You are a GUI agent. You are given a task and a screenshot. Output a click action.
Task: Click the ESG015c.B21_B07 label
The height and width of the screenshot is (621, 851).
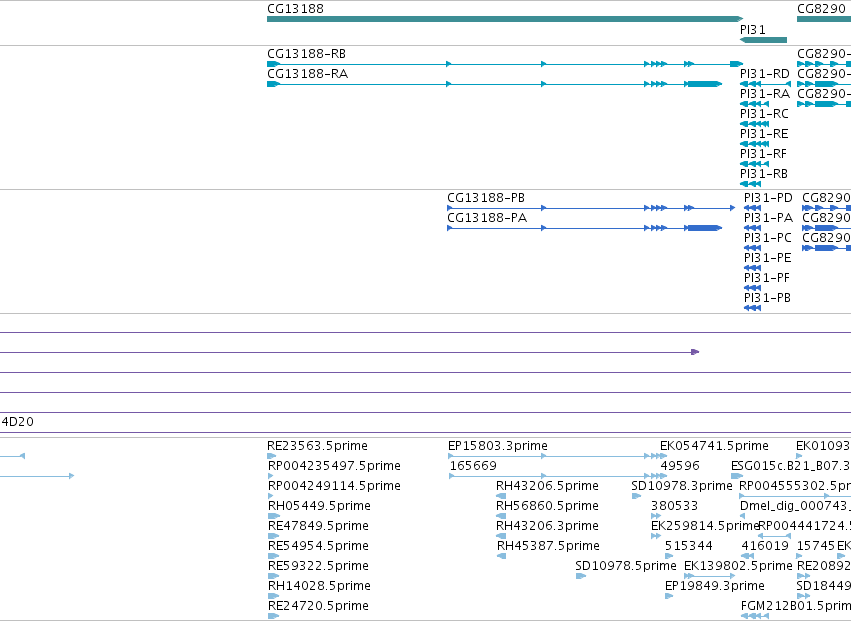pyautogui.click(x=791, y=466)
